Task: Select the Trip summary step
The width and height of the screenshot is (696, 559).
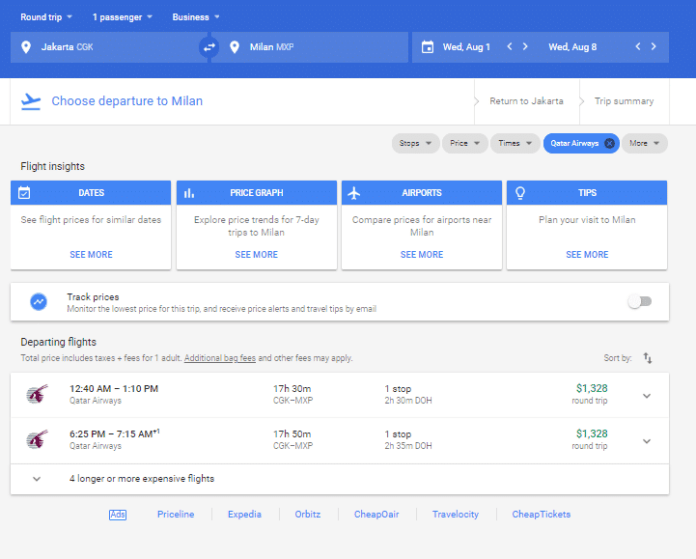Action: (624, 101)
